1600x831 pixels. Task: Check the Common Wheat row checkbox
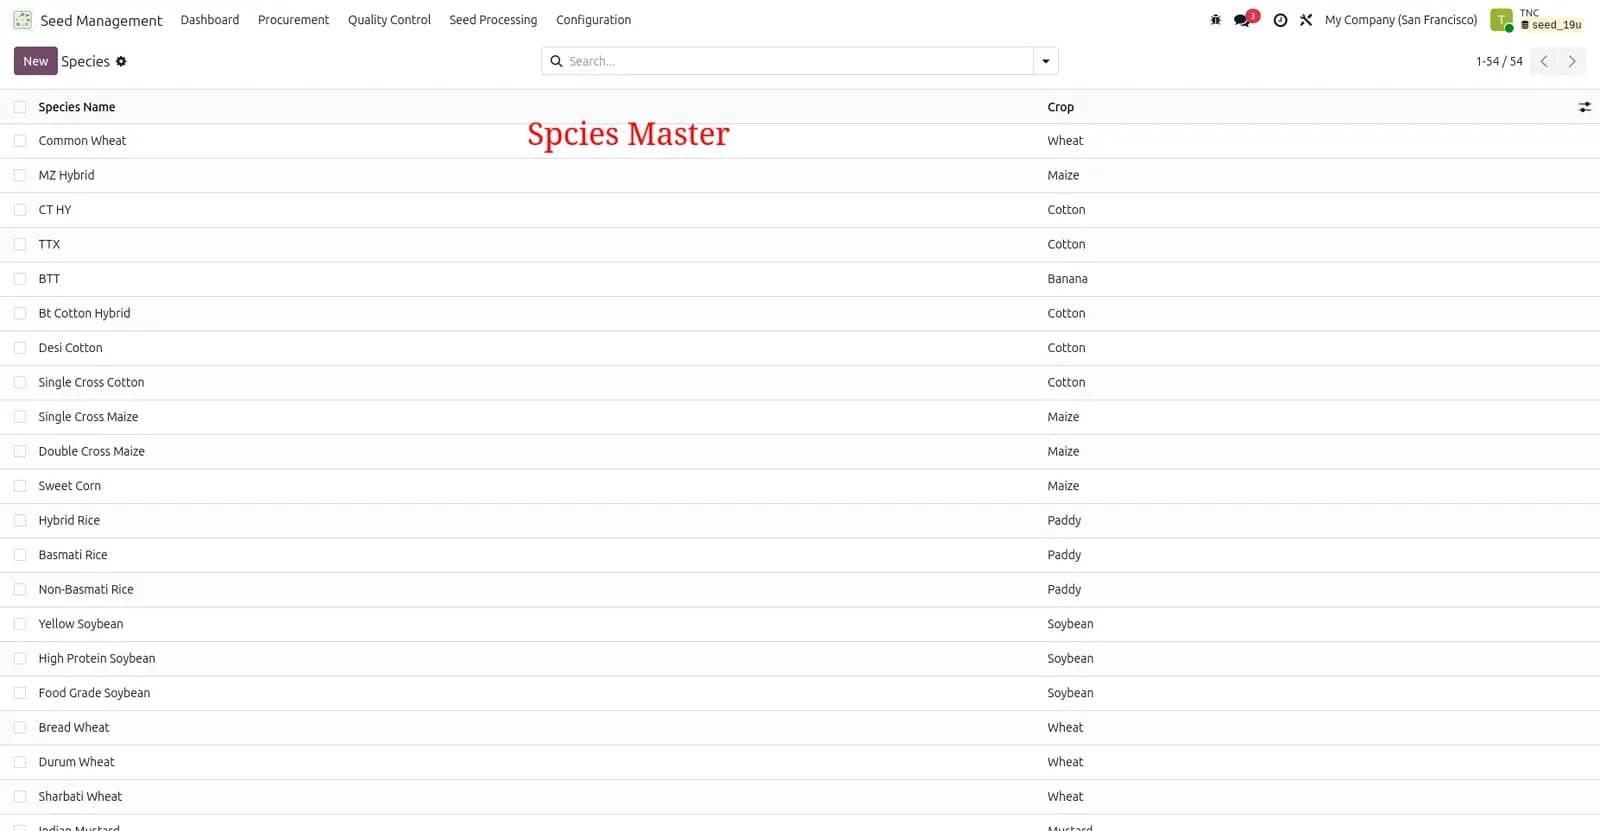tap(20, 141)
